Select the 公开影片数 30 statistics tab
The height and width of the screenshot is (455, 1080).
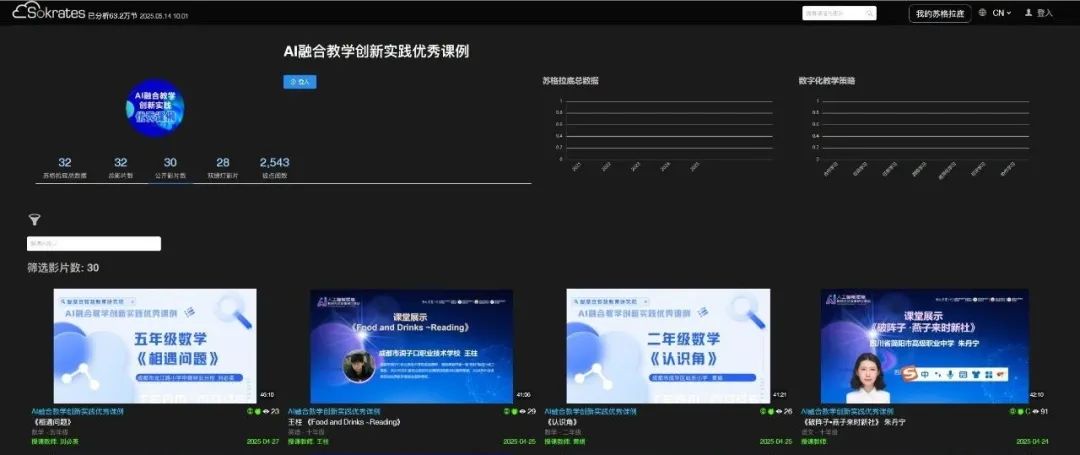(x=170, y=167)
